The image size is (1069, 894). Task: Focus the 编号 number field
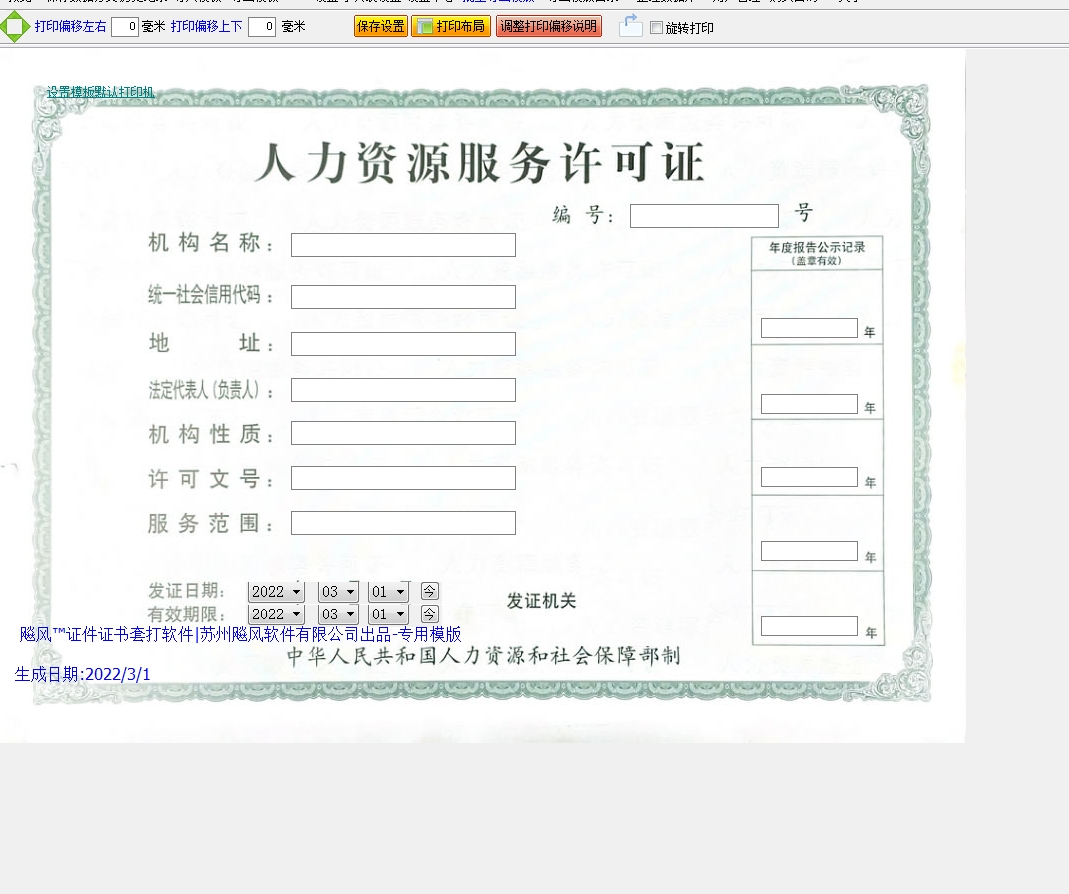[704, 216]
